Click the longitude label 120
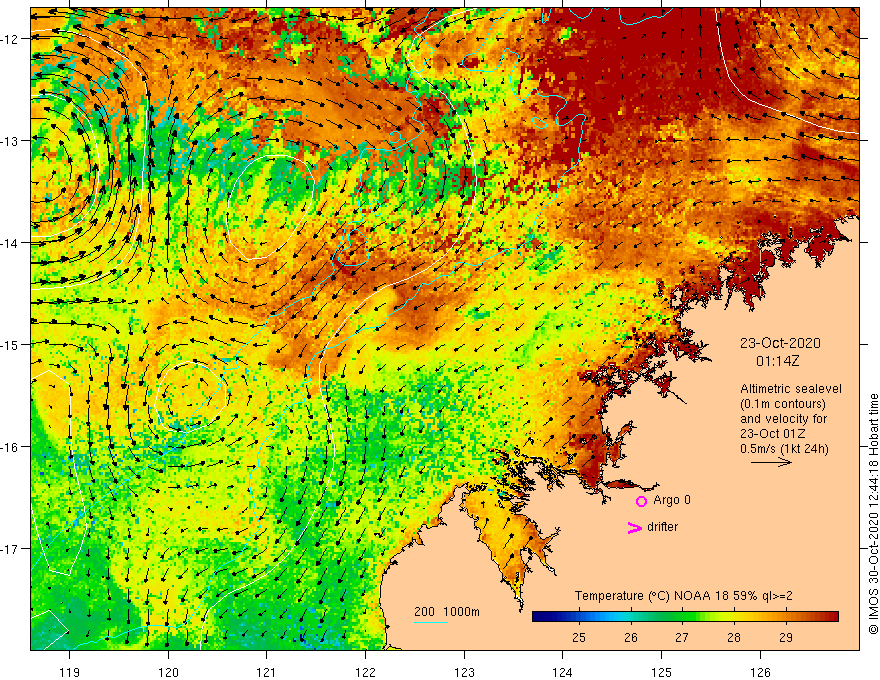The image size is (880, 680). (168, 672)
